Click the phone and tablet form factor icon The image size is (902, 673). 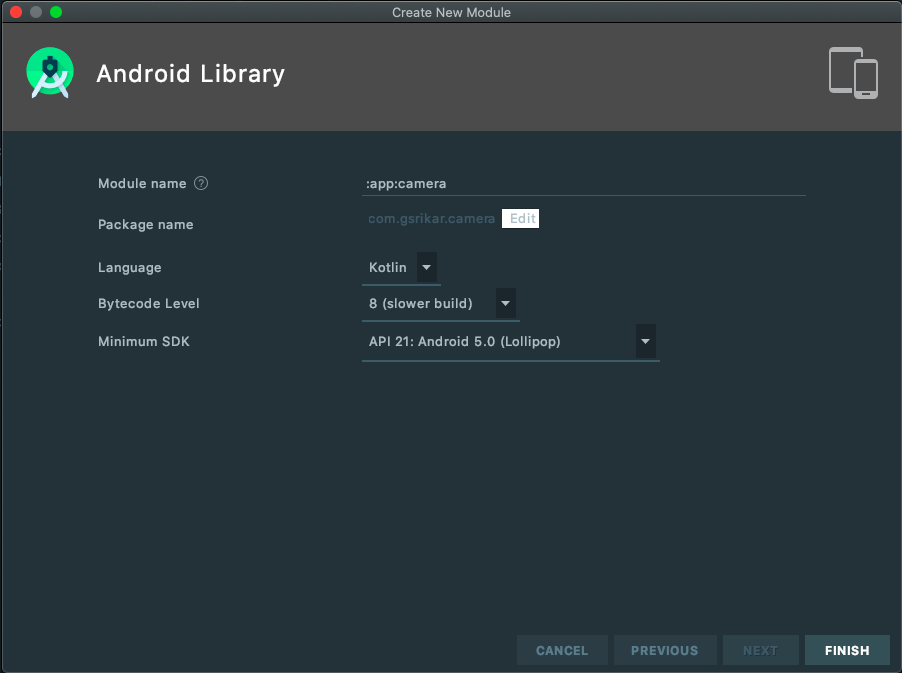click(x=853, y=73)
